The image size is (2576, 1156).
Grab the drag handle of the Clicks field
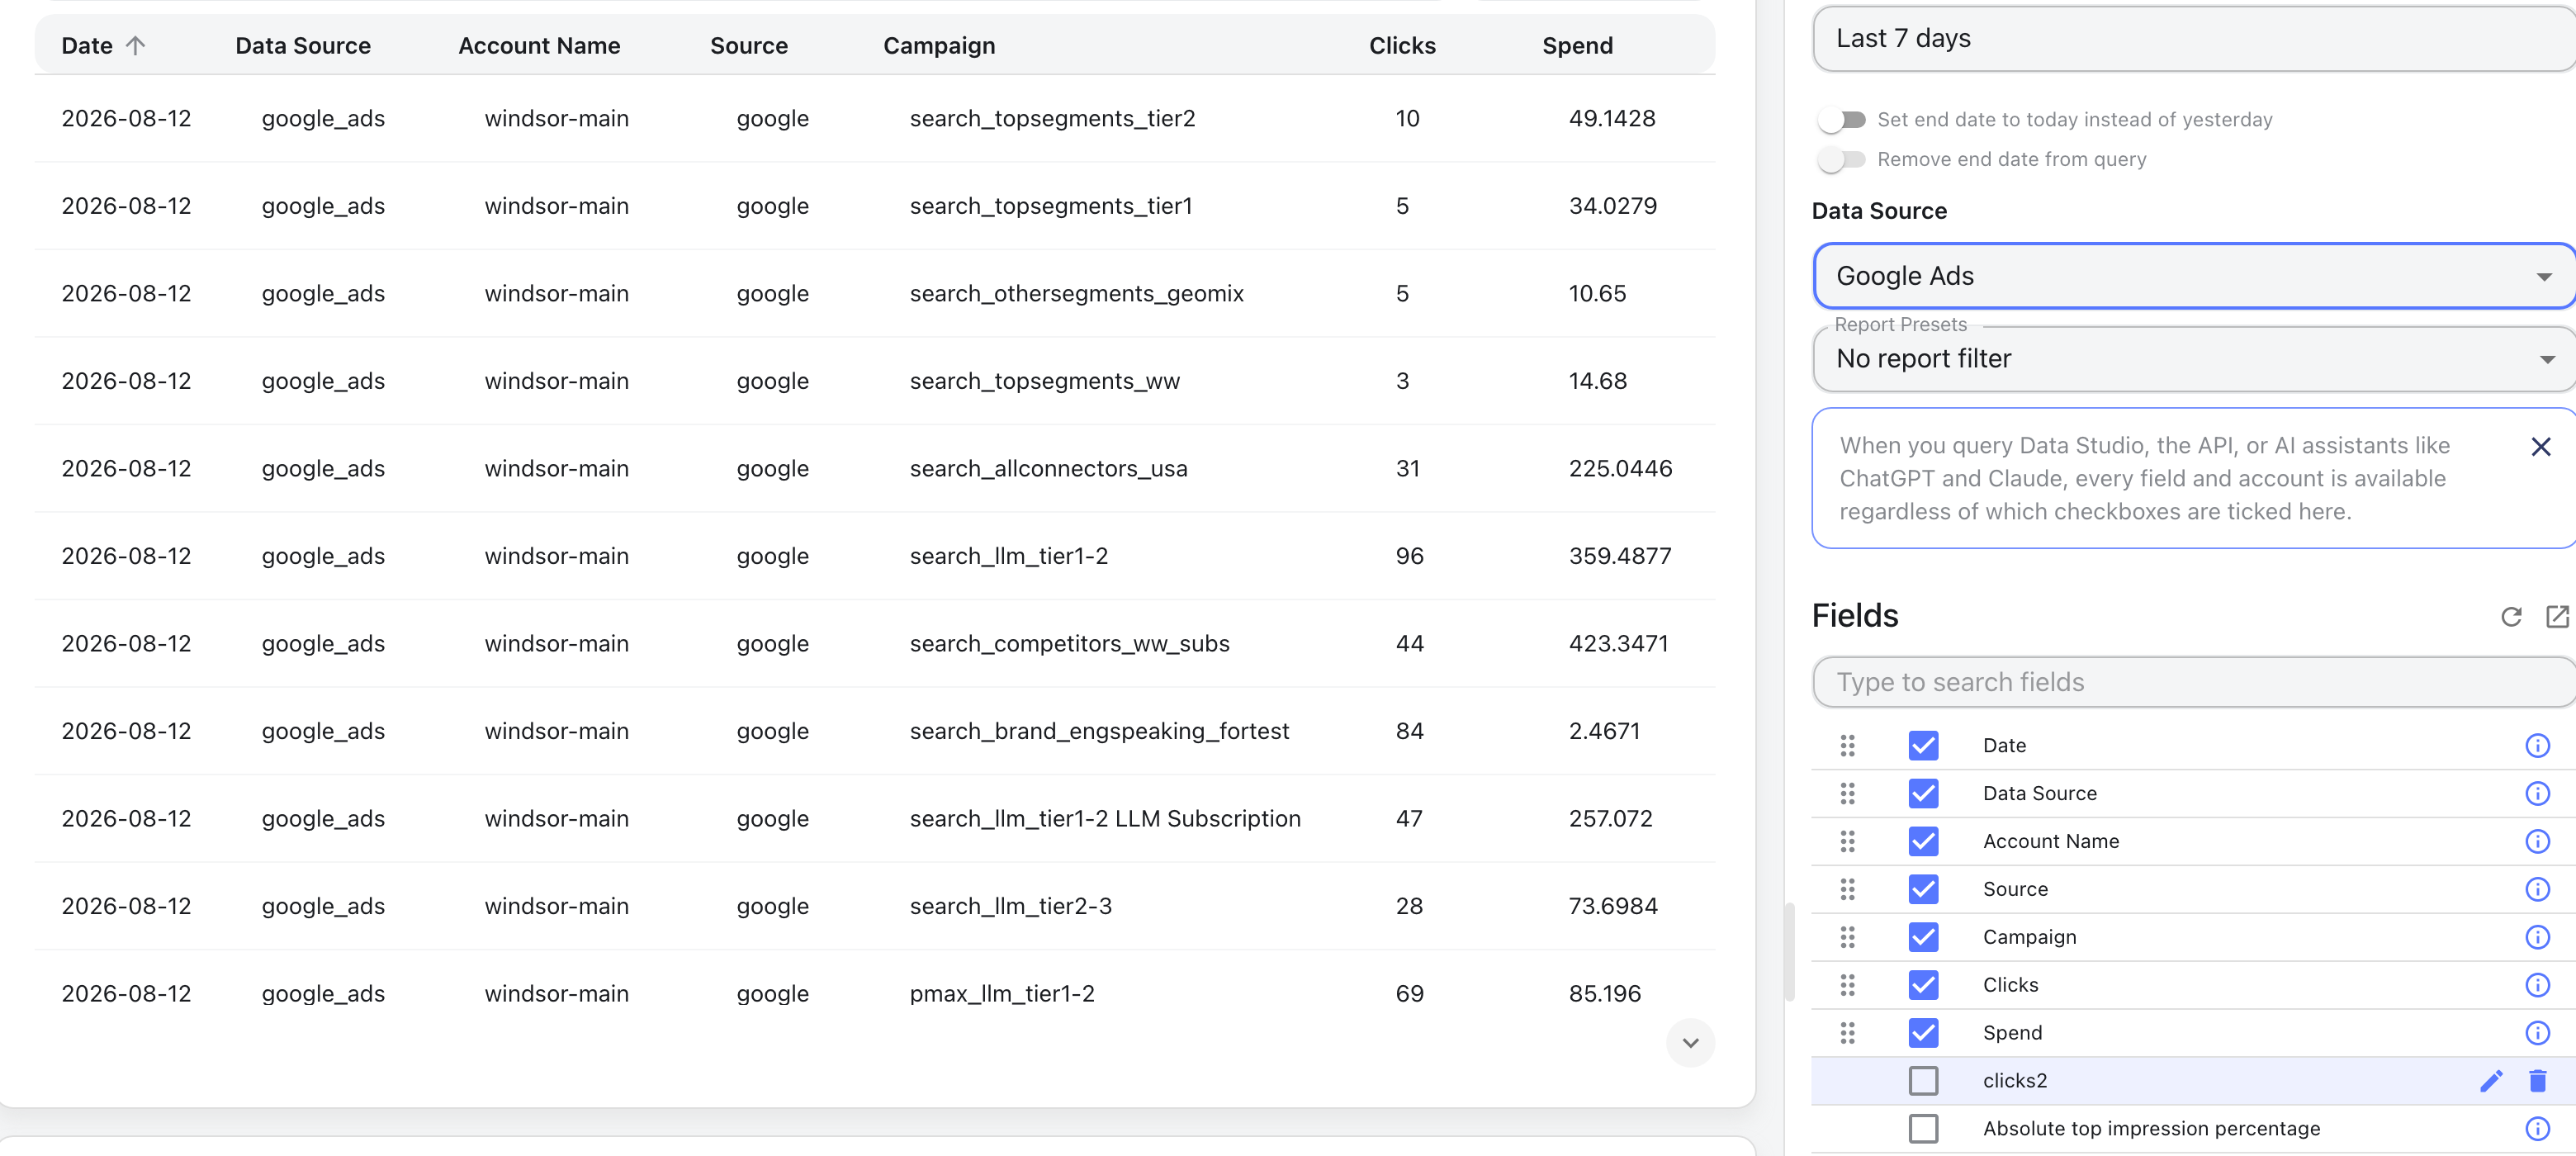[x=1847, y=985]
